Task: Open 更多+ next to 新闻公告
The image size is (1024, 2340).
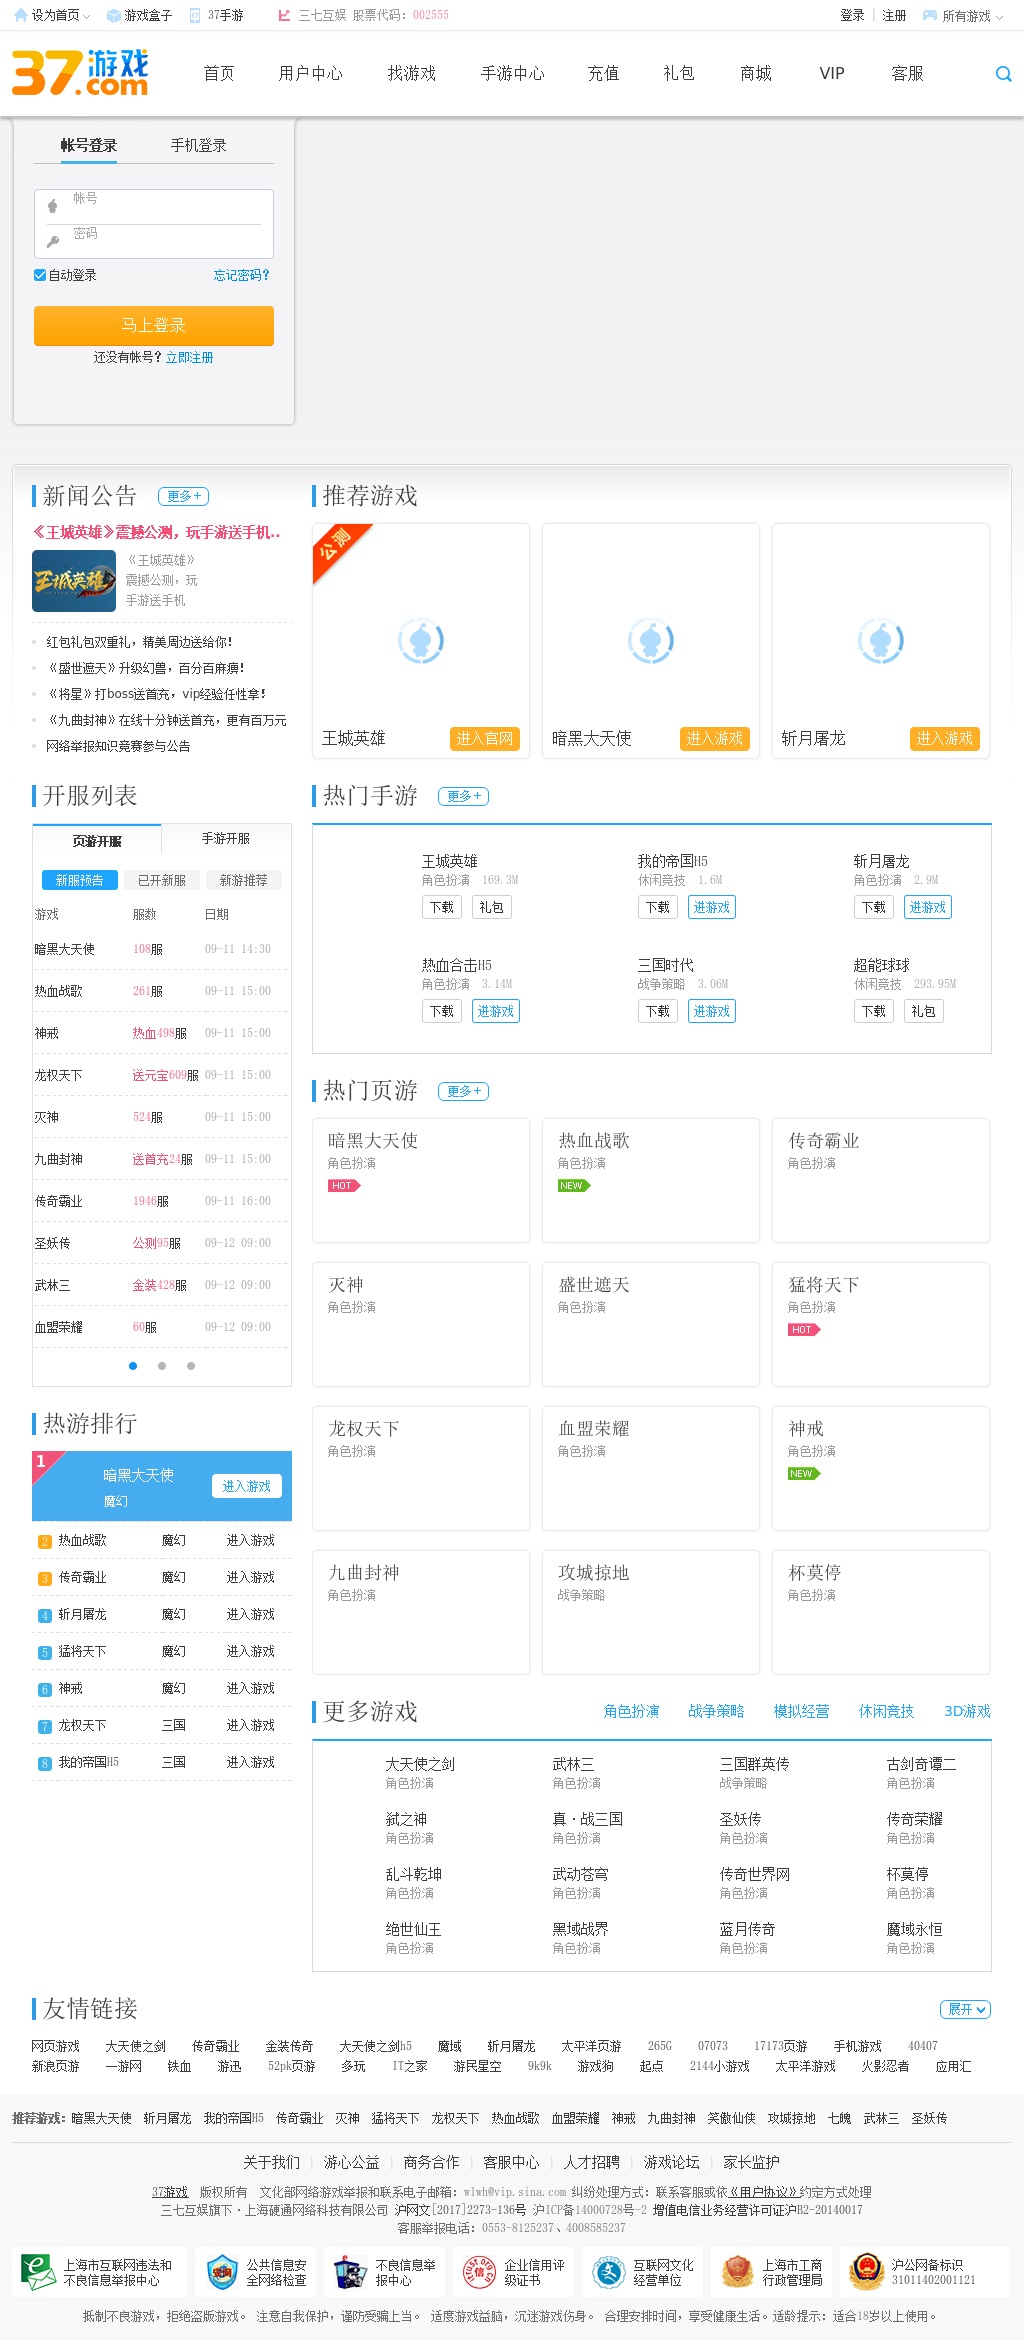Action: [x=184, y=496]
